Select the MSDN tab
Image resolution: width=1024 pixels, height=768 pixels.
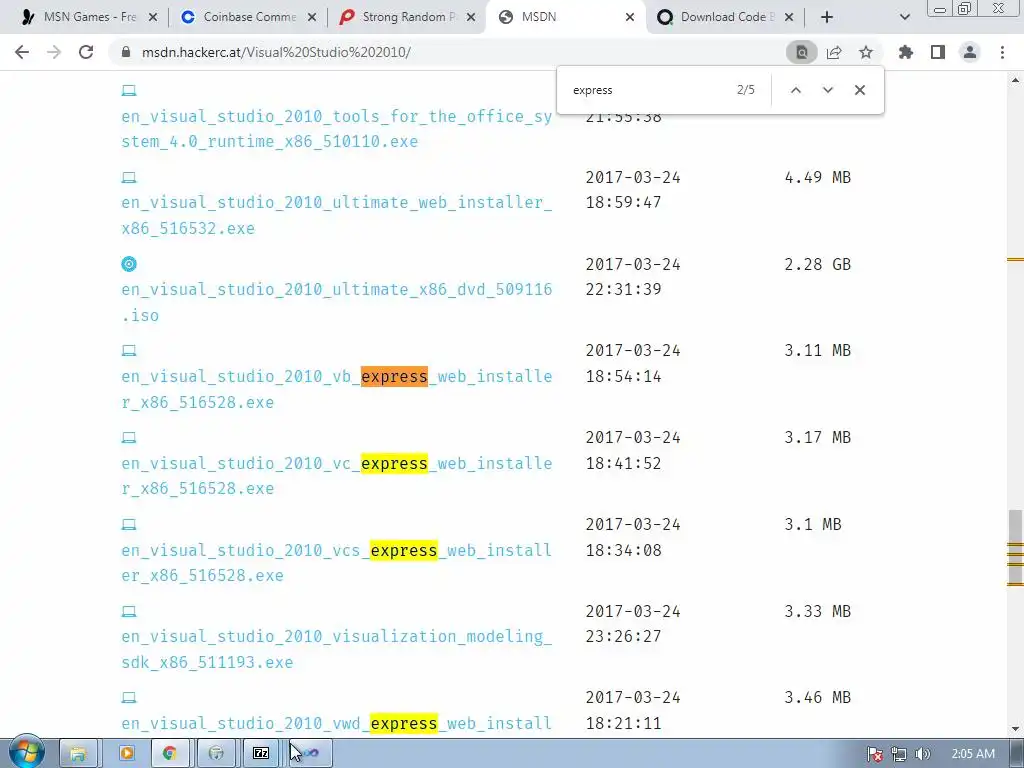pyautogui.click(x=565, y=17)
